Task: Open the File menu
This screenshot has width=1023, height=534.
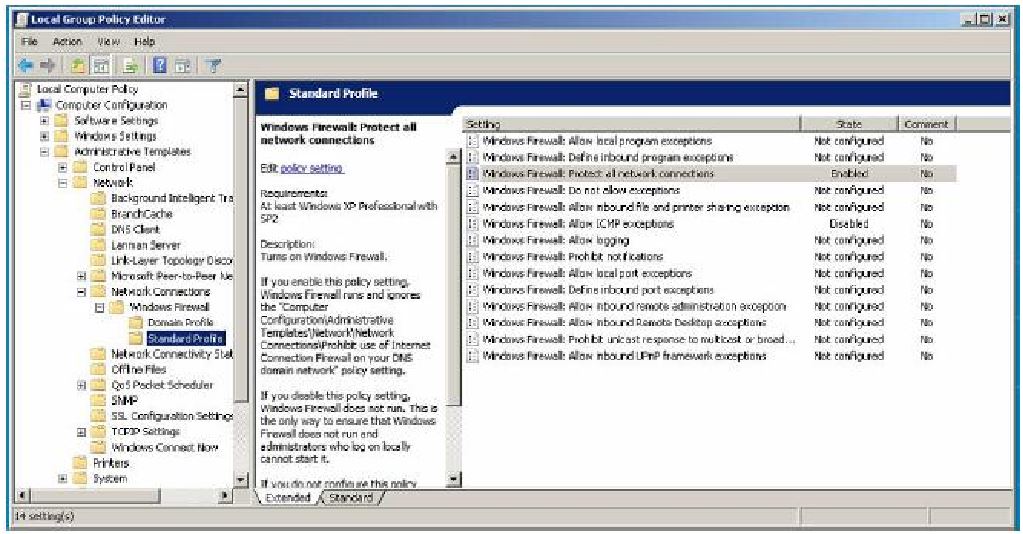Action: click(x=30, y=42)
